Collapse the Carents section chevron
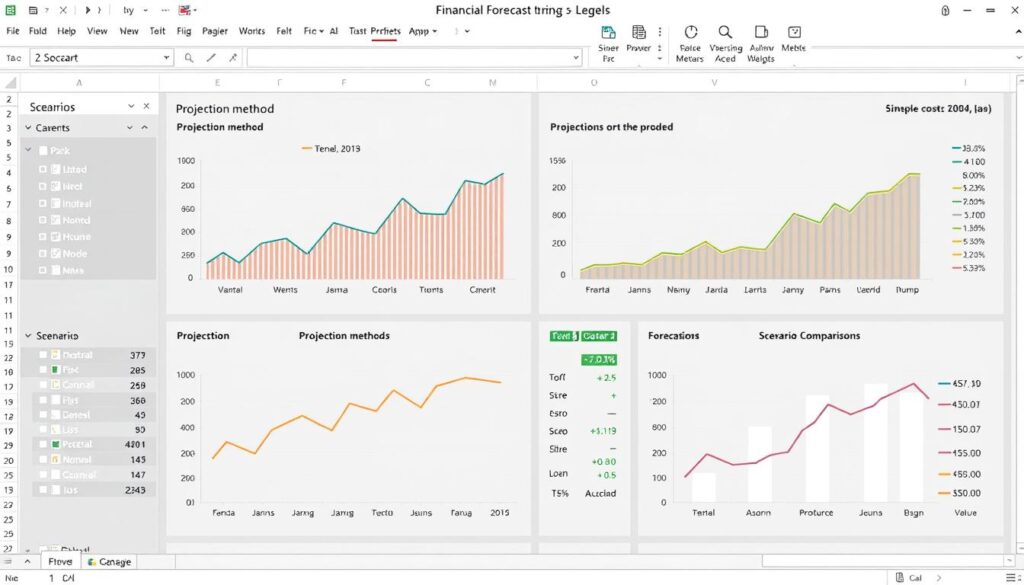The width and height of the screenshot is (1024, 585). coord(145,127)
